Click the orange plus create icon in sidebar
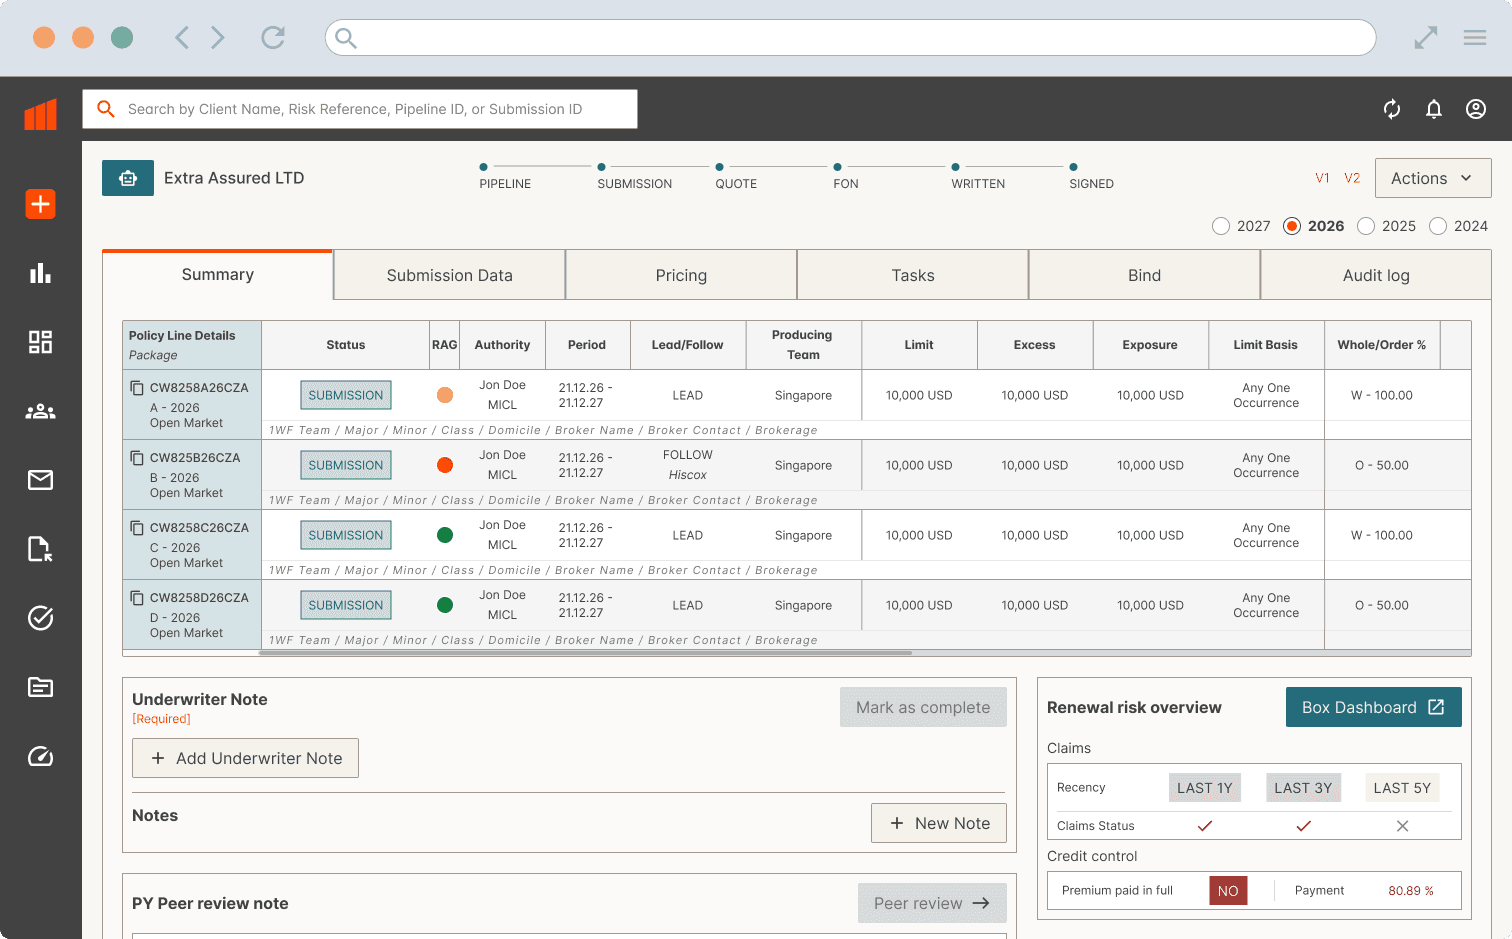This screenshot has width=1512, height=939. click(40, 204)
